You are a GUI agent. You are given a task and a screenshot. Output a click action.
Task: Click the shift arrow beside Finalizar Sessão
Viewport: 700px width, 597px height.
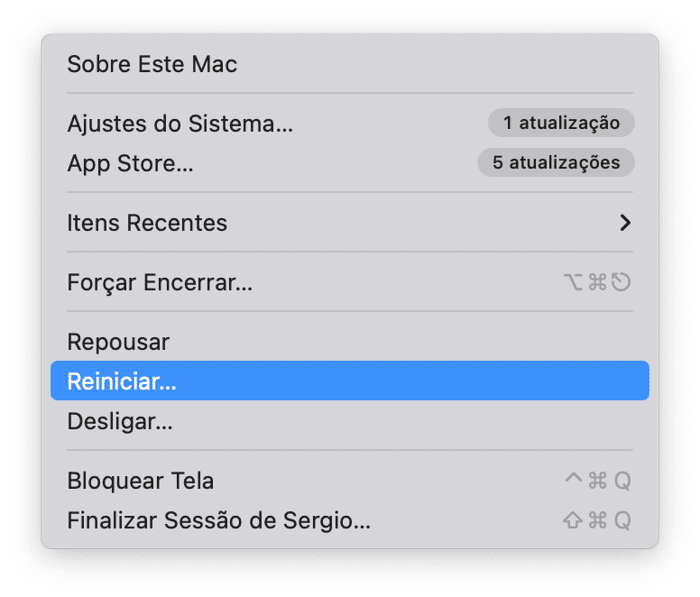coord(573,520)
